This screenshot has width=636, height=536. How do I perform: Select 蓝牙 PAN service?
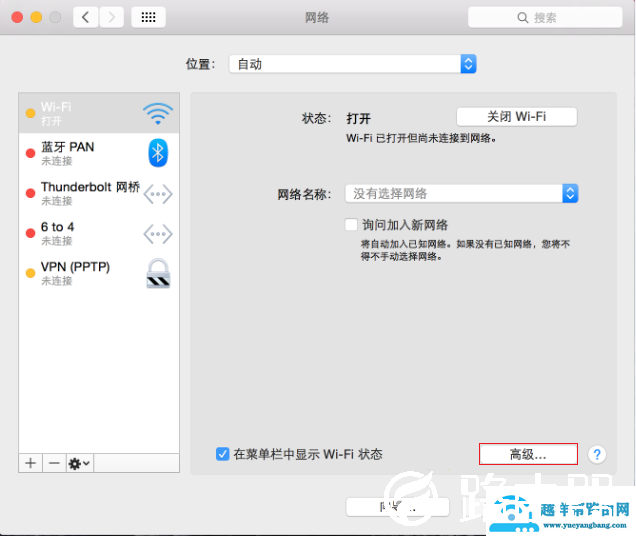[x=99, y=153]
